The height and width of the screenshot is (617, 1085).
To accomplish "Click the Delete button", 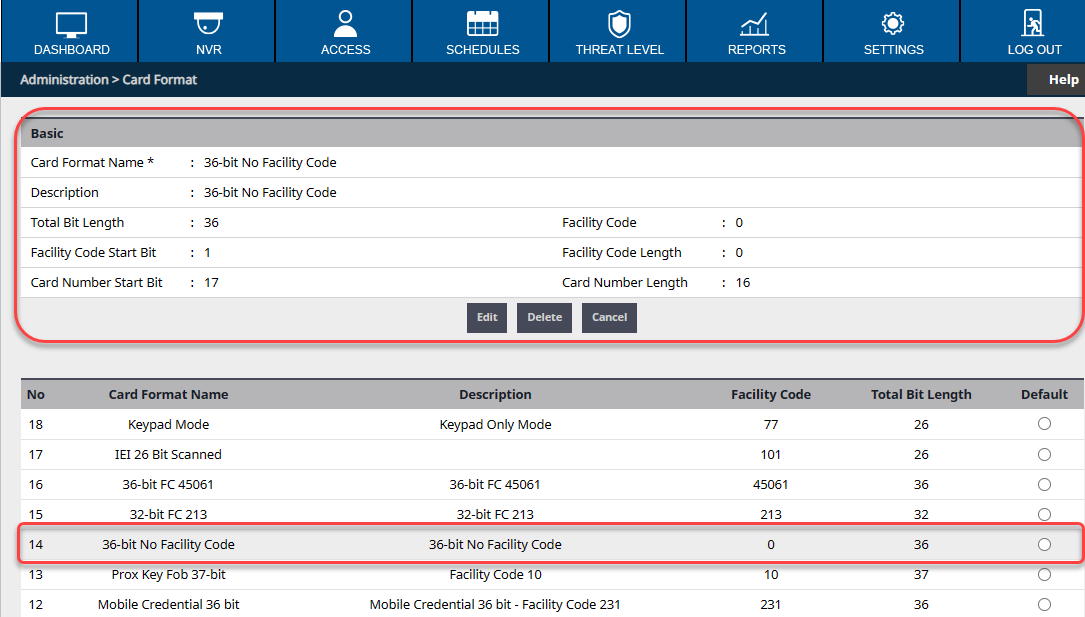I will pyautogui.click(x=544, y=317).
